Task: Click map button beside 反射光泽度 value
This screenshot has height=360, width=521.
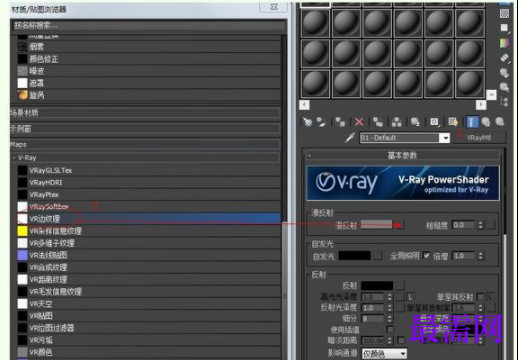Action: [400, 307]
